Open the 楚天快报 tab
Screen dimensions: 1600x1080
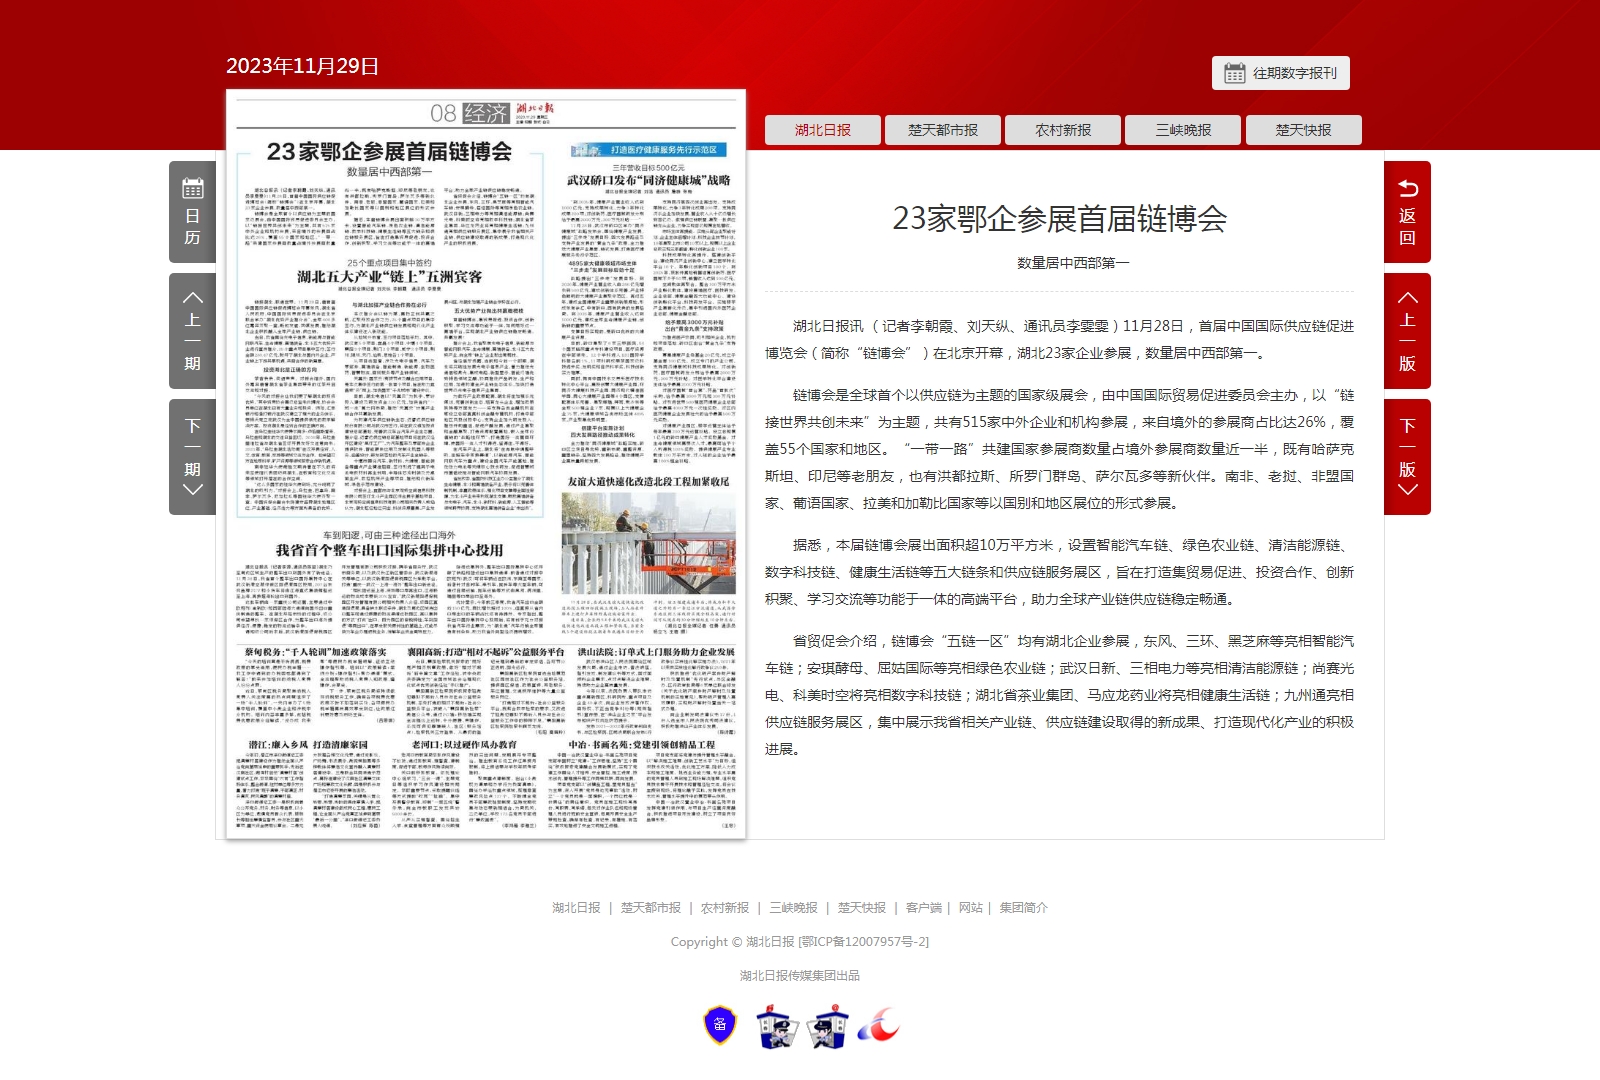click(x=1303, y=130)
